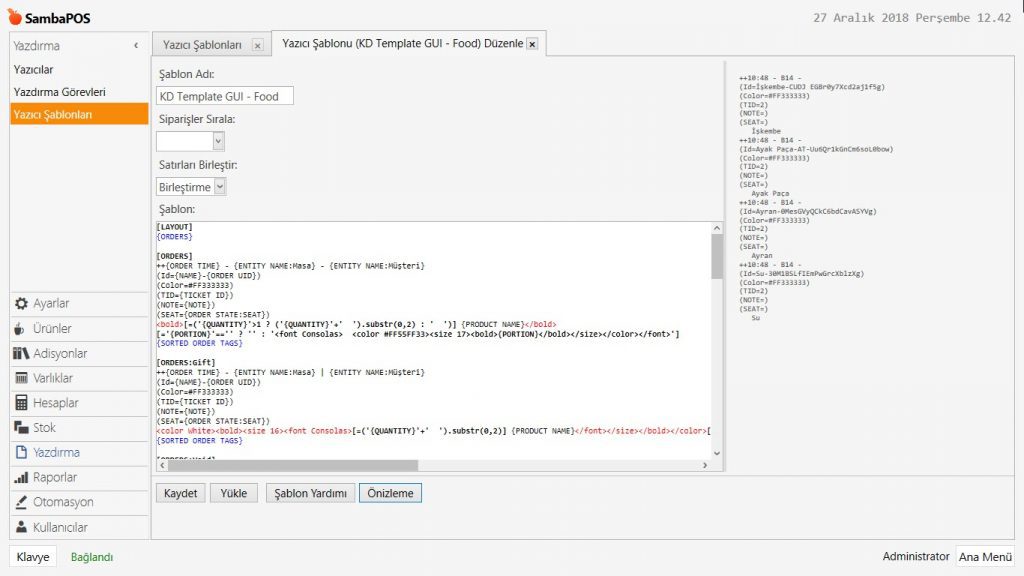Select the Otomasyon pencil icon
Screen dimensions: 1024x576
click(22, 502)
